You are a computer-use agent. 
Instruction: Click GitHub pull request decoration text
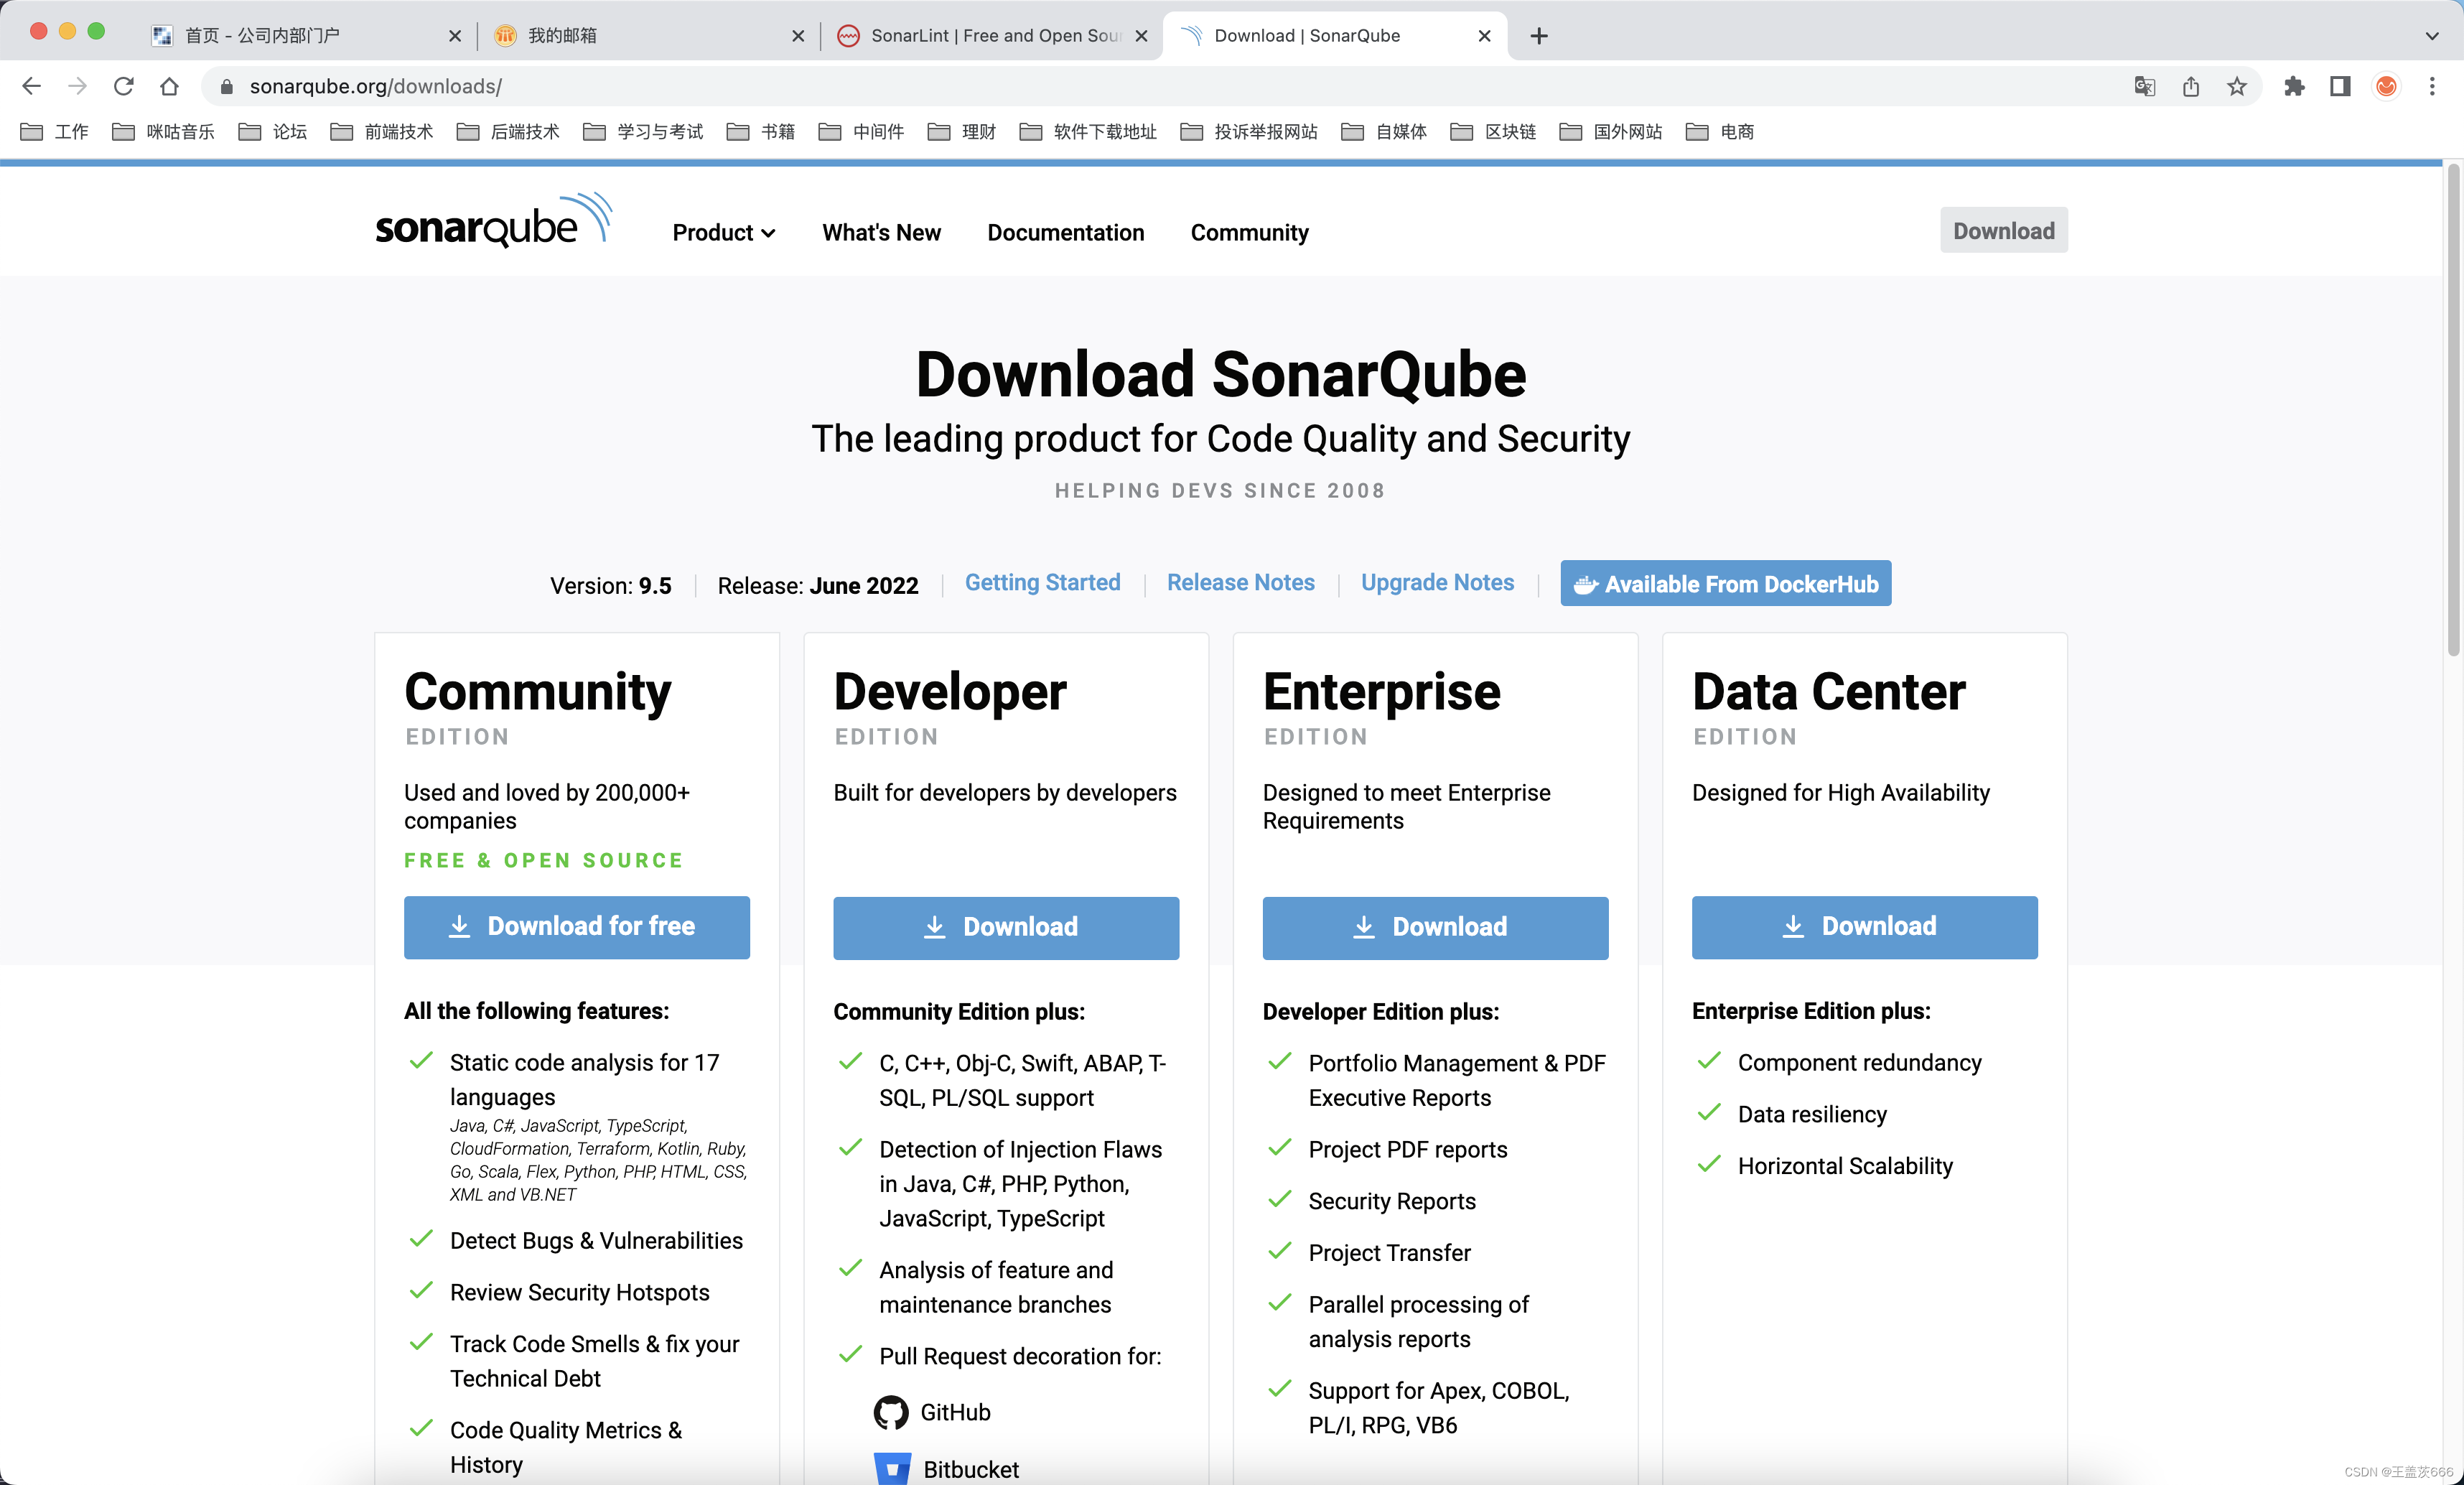pyautogui.click(x=955, y=1412)
